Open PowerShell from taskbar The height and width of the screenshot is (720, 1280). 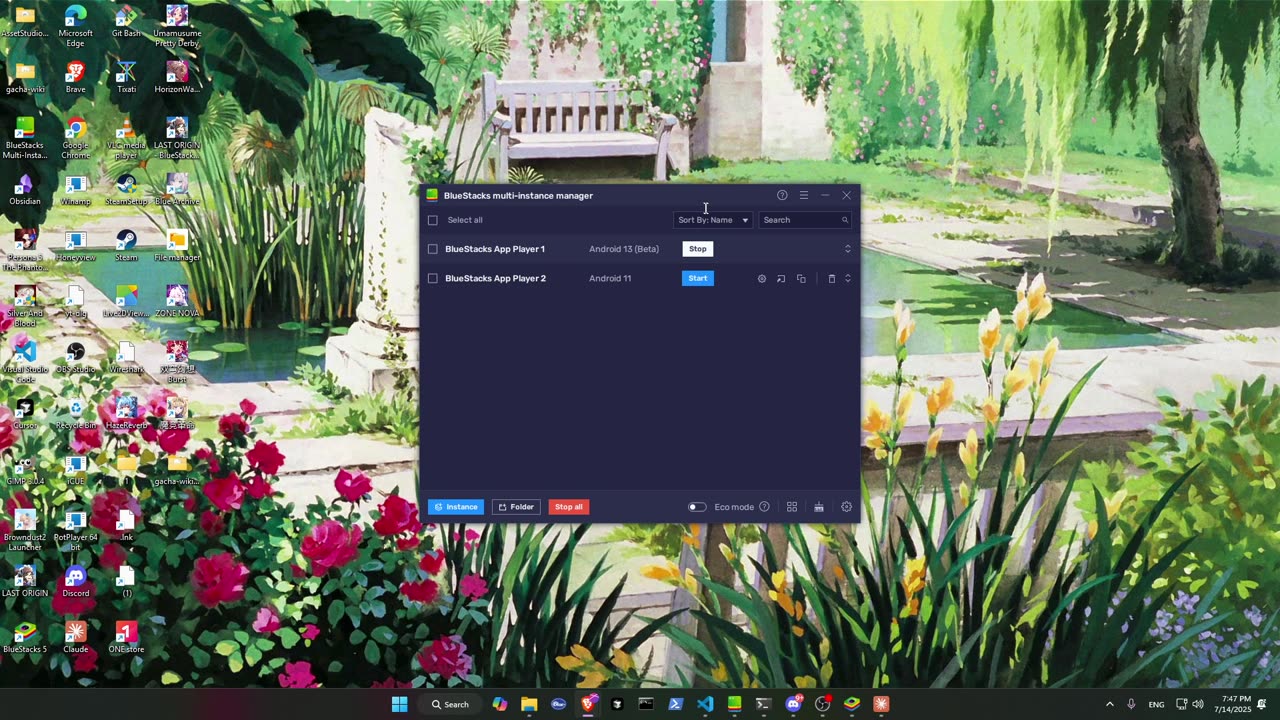[675, 704]
